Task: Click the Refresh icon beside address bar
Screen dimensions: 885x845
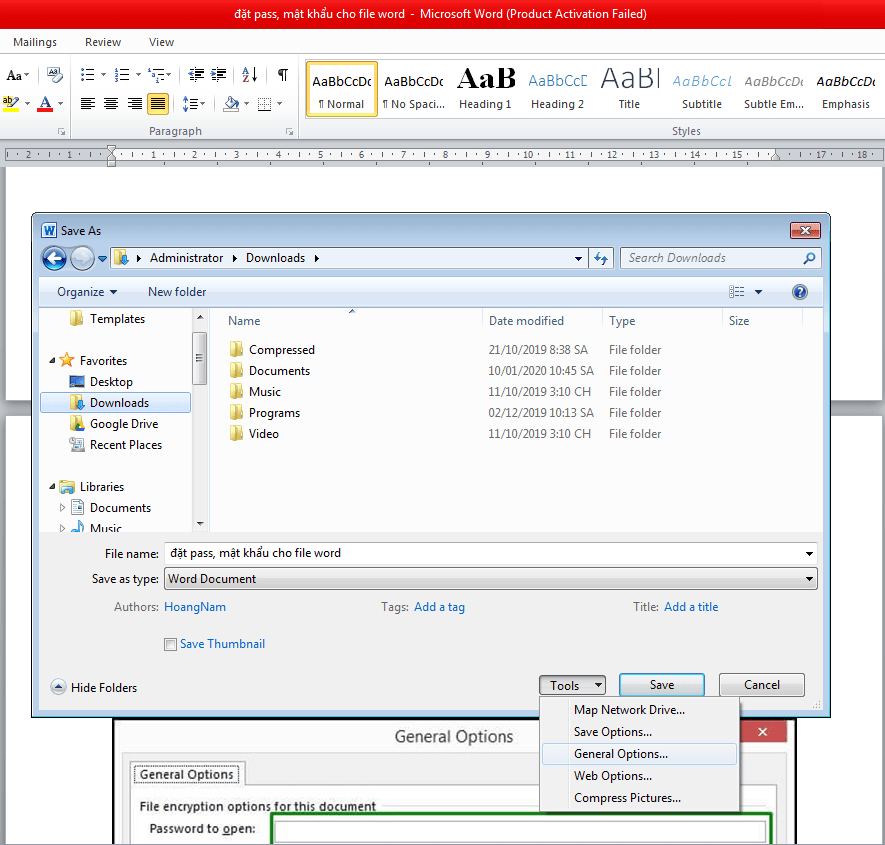Action: (601, 258)
